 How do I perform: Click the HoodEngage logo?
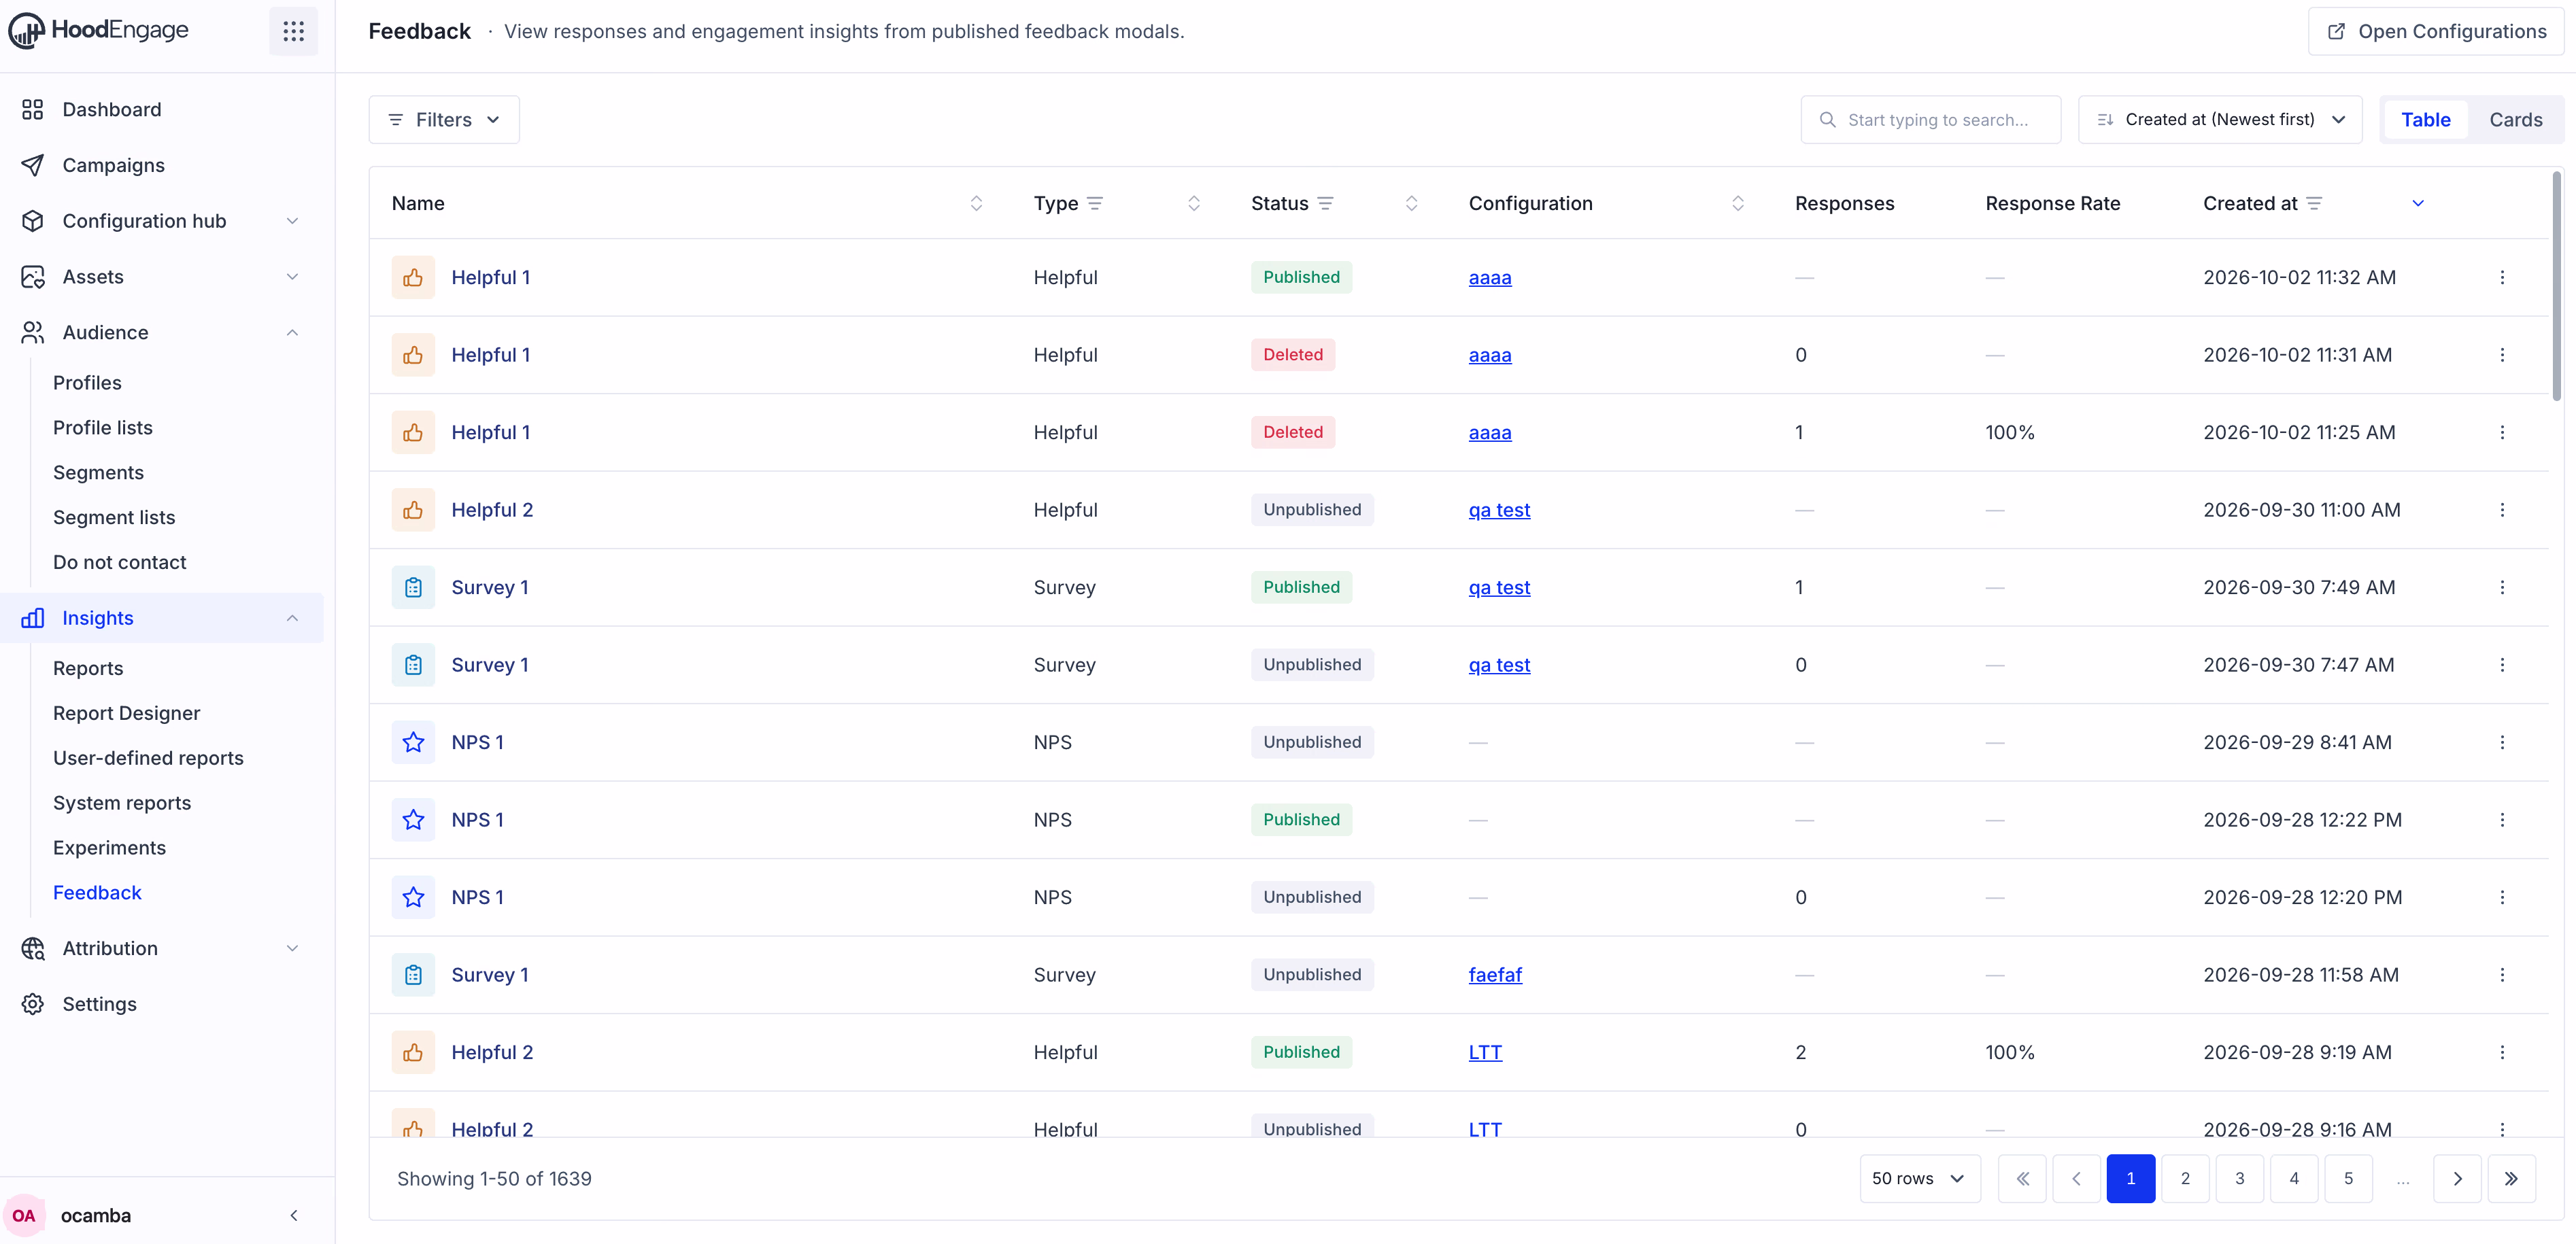click(99, 30)
